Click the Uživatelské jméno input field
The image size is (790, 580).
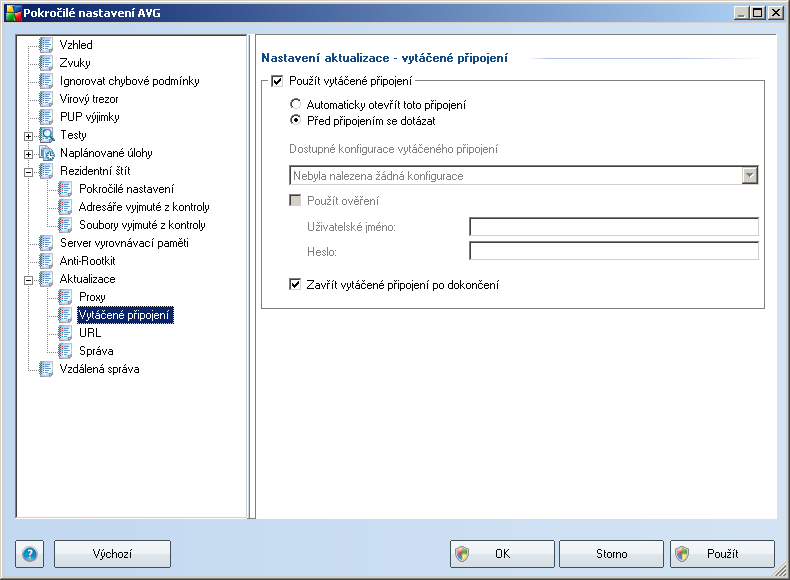pos(614,227)
